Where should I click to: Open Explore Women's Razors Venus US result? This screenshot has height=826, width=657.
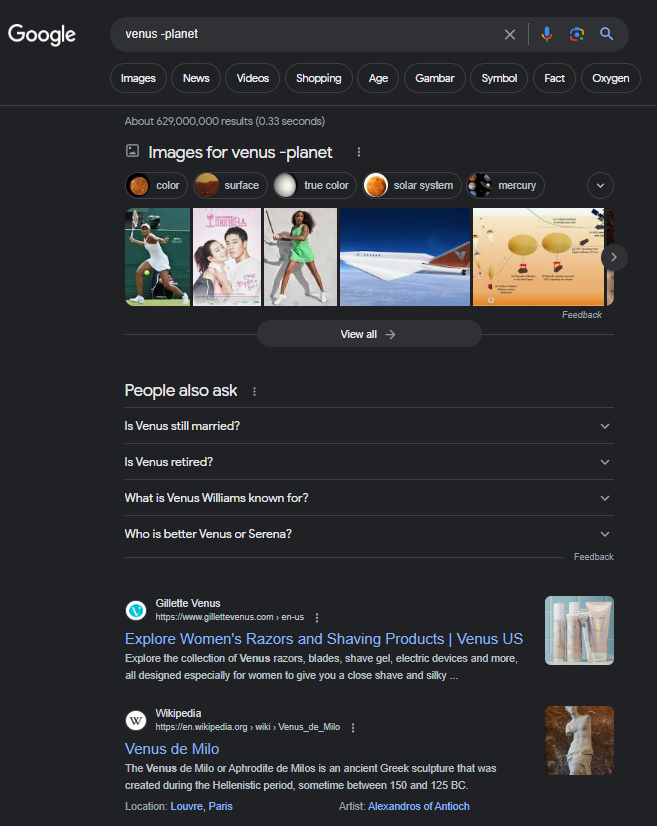click(323, 638)
